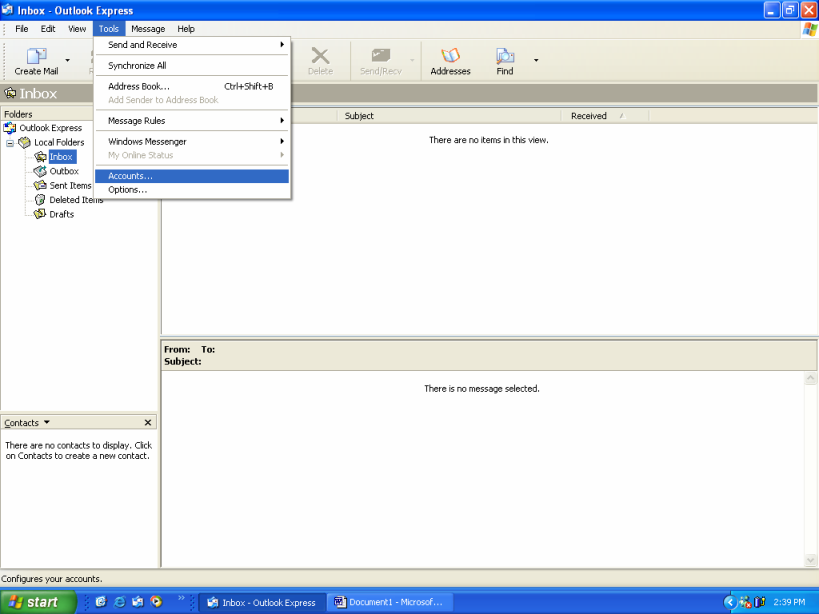This screenshot has width=819, height=614.
Task: Click 'There is no message selected.' text
Action: [482, 388]
